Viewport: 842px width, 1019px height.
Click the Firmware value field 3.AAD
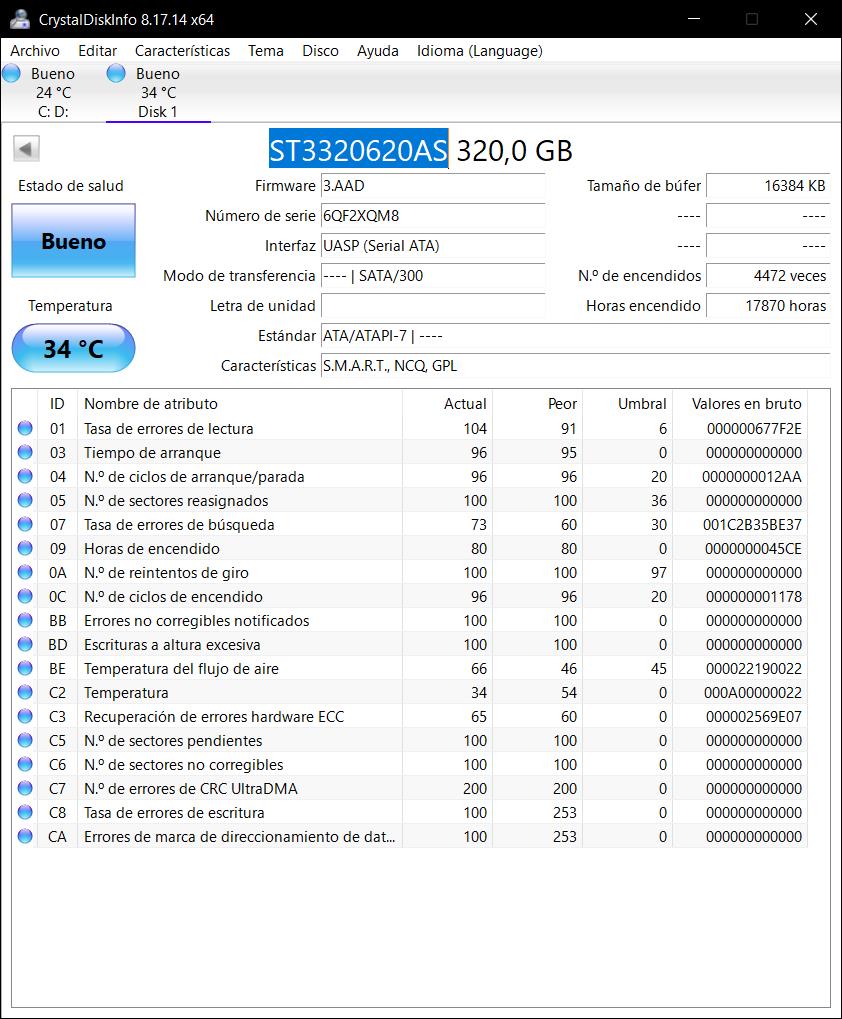pyautogui.click(x=433, y=186)
